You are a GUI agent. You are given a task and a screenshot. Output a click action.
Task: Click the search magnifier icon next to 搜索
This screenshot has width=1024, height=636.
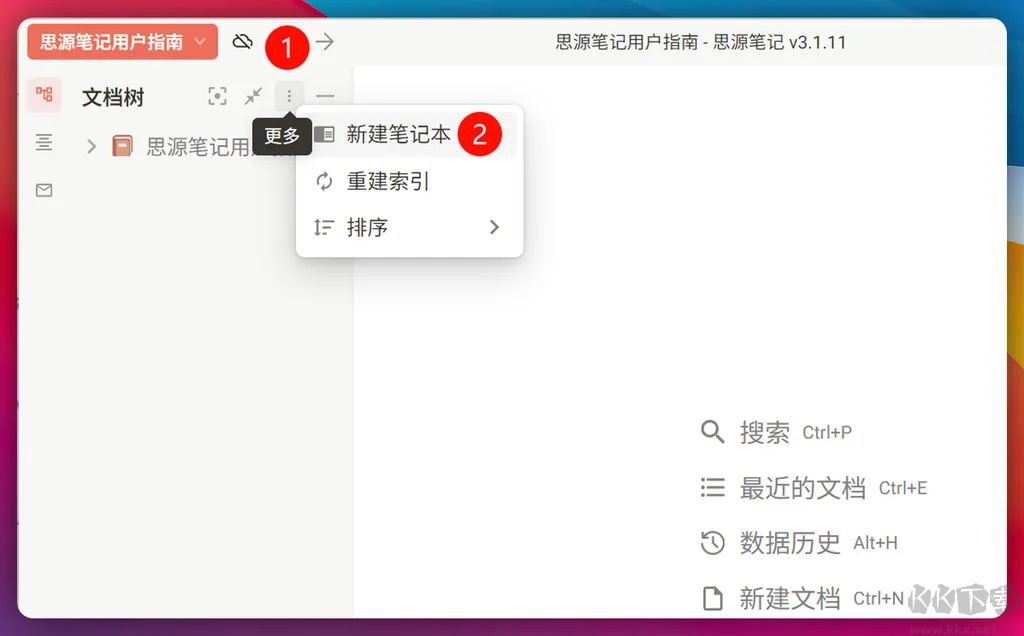(x=712, y=432)
